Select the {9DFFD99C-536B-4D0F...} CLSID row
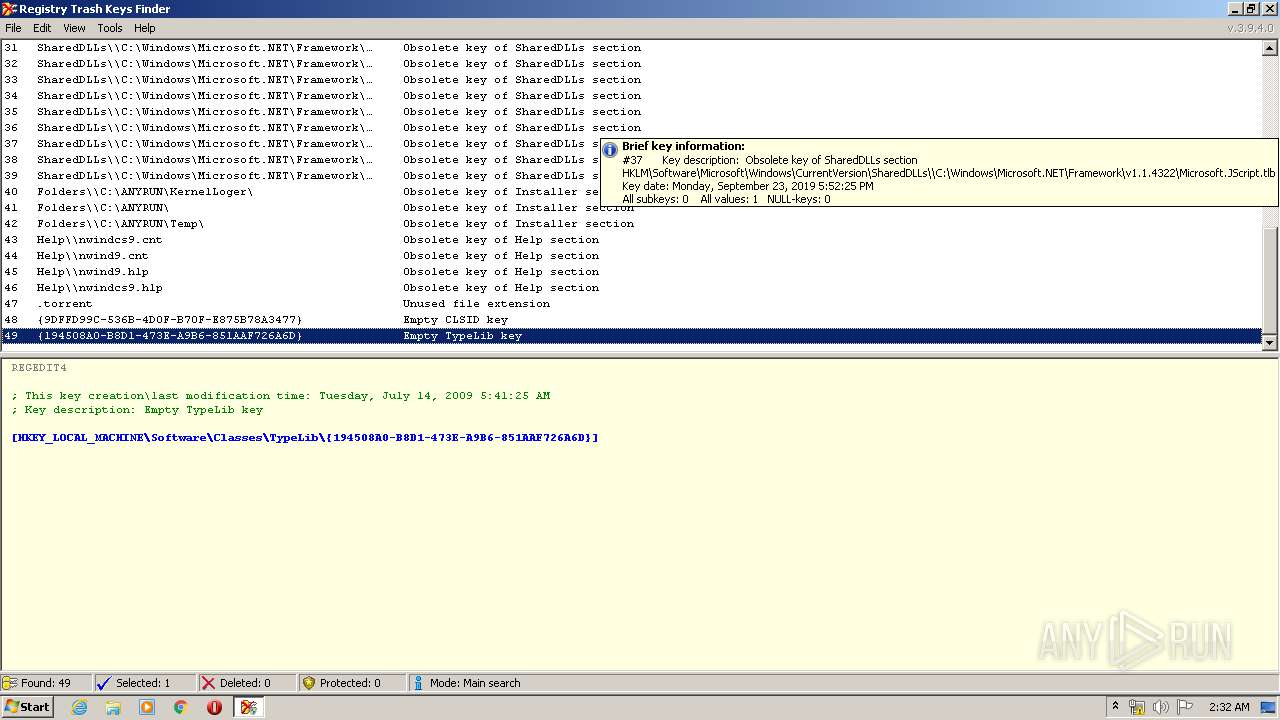Viewport: 1280px width, 720px height. coord(632,320)
